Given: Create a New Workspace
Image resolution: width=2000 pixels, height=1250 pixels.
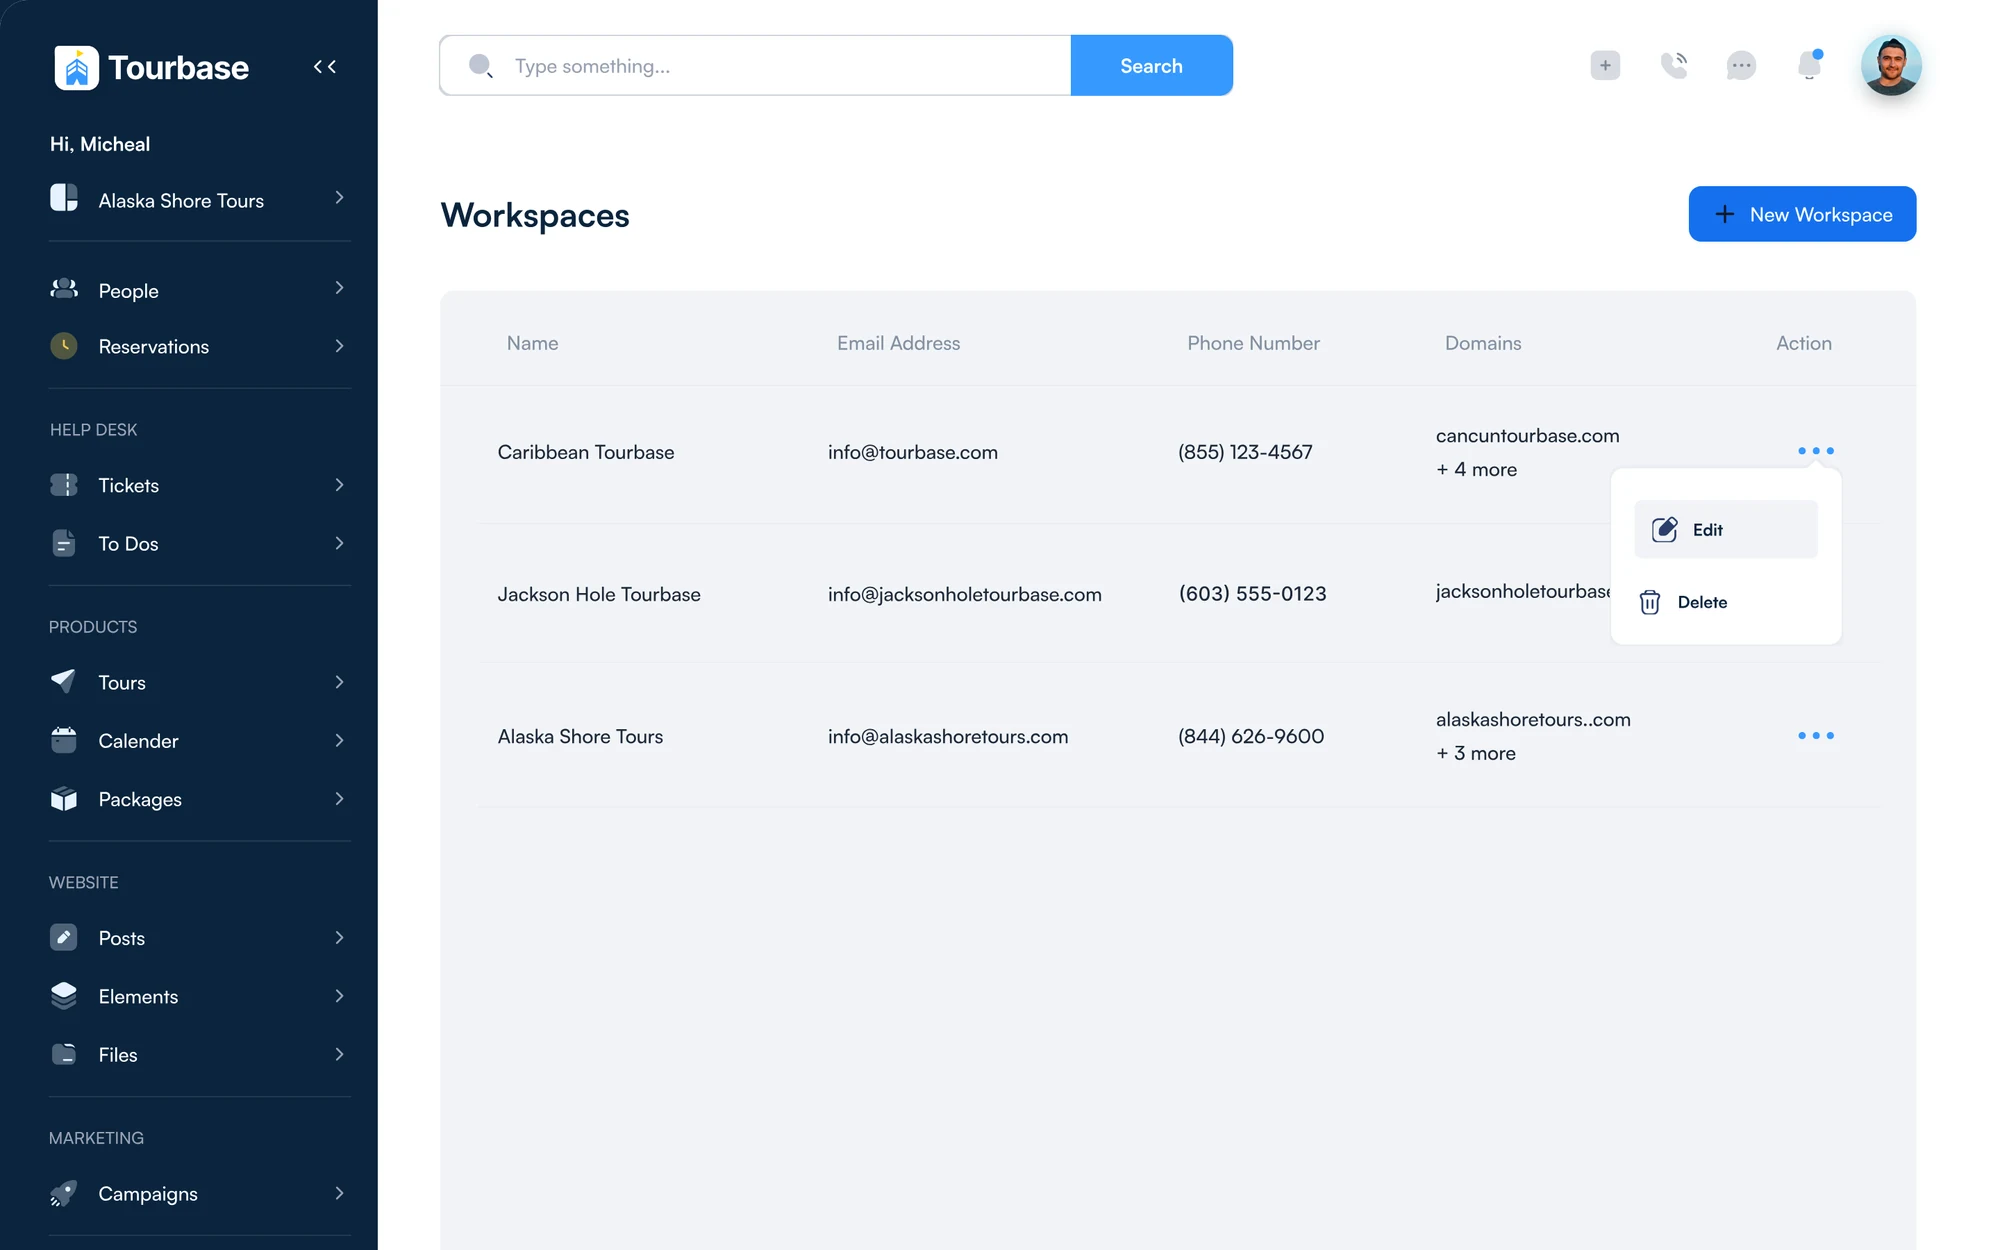Looking at the screenshot, I should pos(1802,214).
